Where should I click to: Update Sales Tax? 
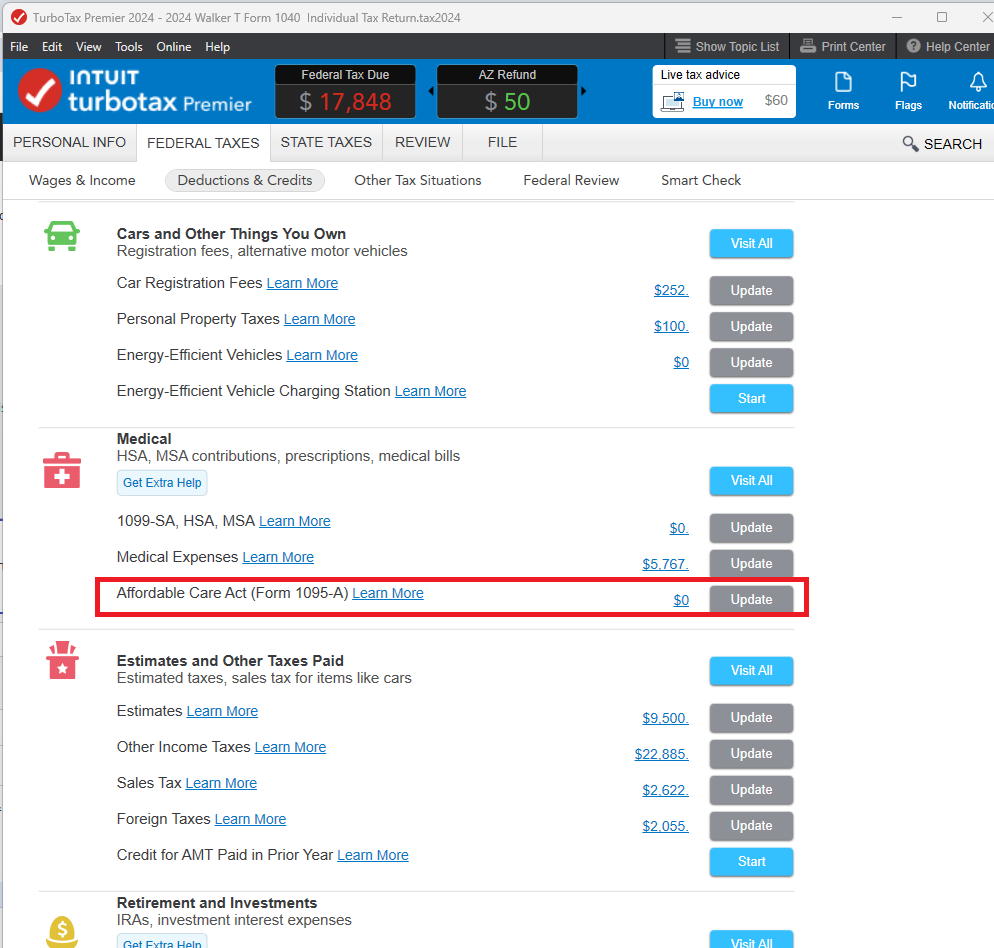click(751, 789)
